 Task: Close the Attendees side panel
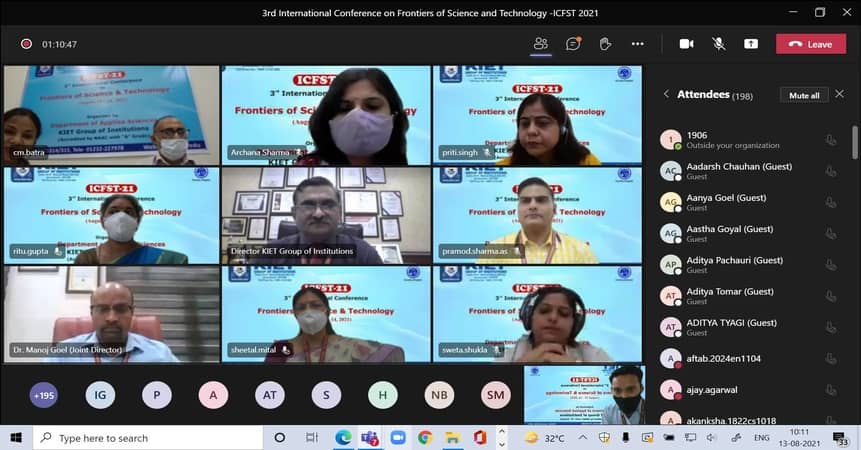click(839, 94)
